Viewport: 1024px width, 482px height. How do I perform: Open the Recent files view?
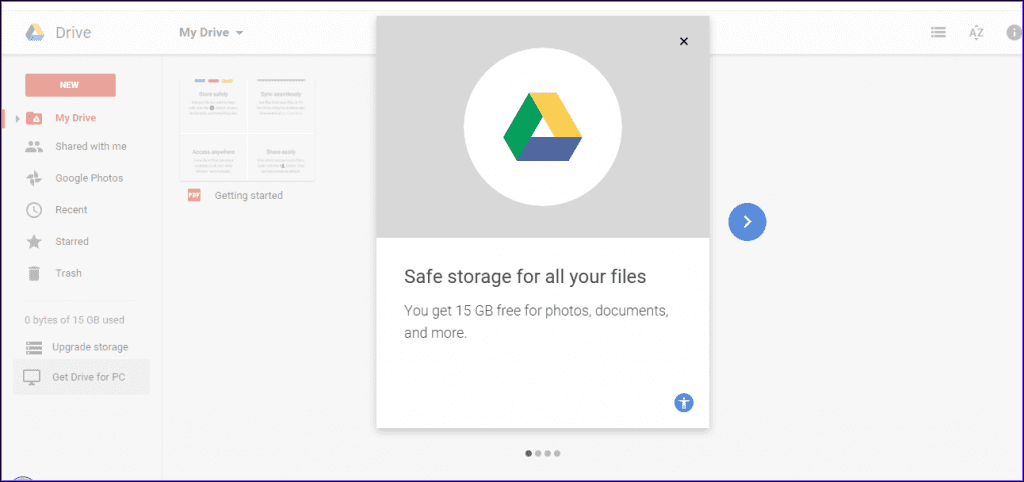click(71, 210)
